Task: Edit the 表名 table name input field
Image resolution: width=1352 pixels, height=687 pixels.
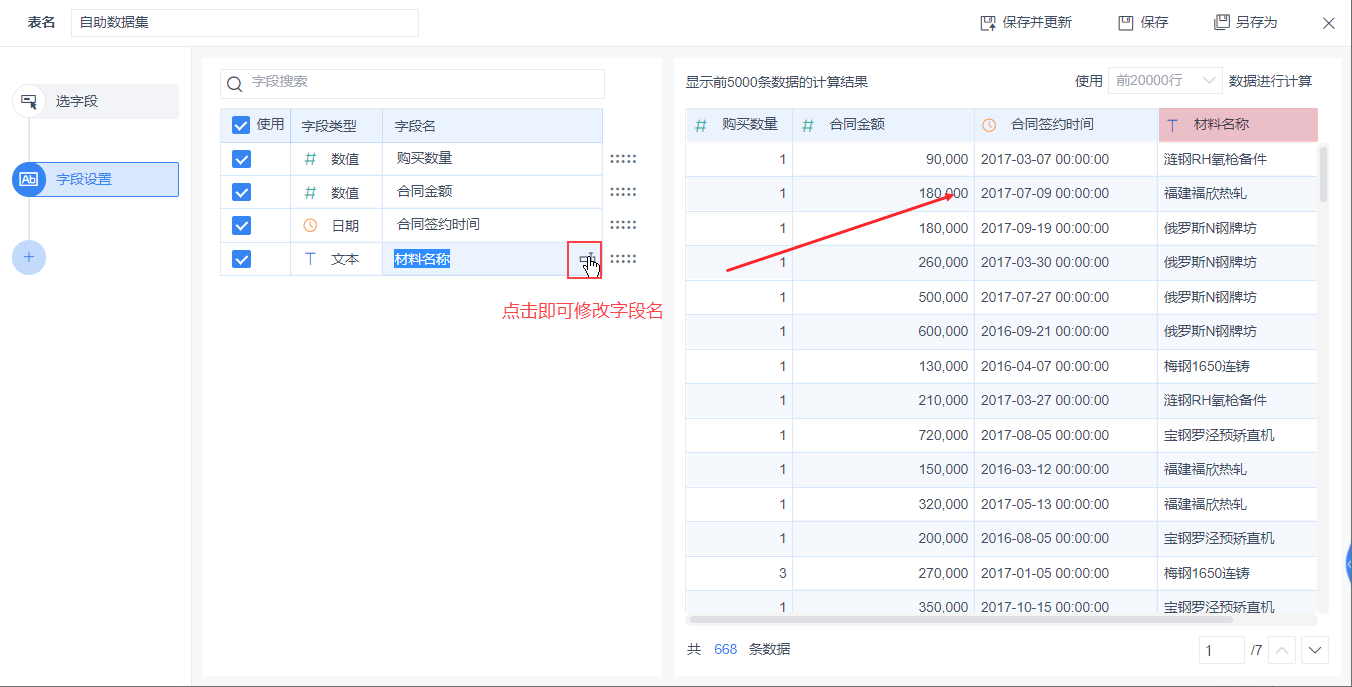Action: [245, 22]
